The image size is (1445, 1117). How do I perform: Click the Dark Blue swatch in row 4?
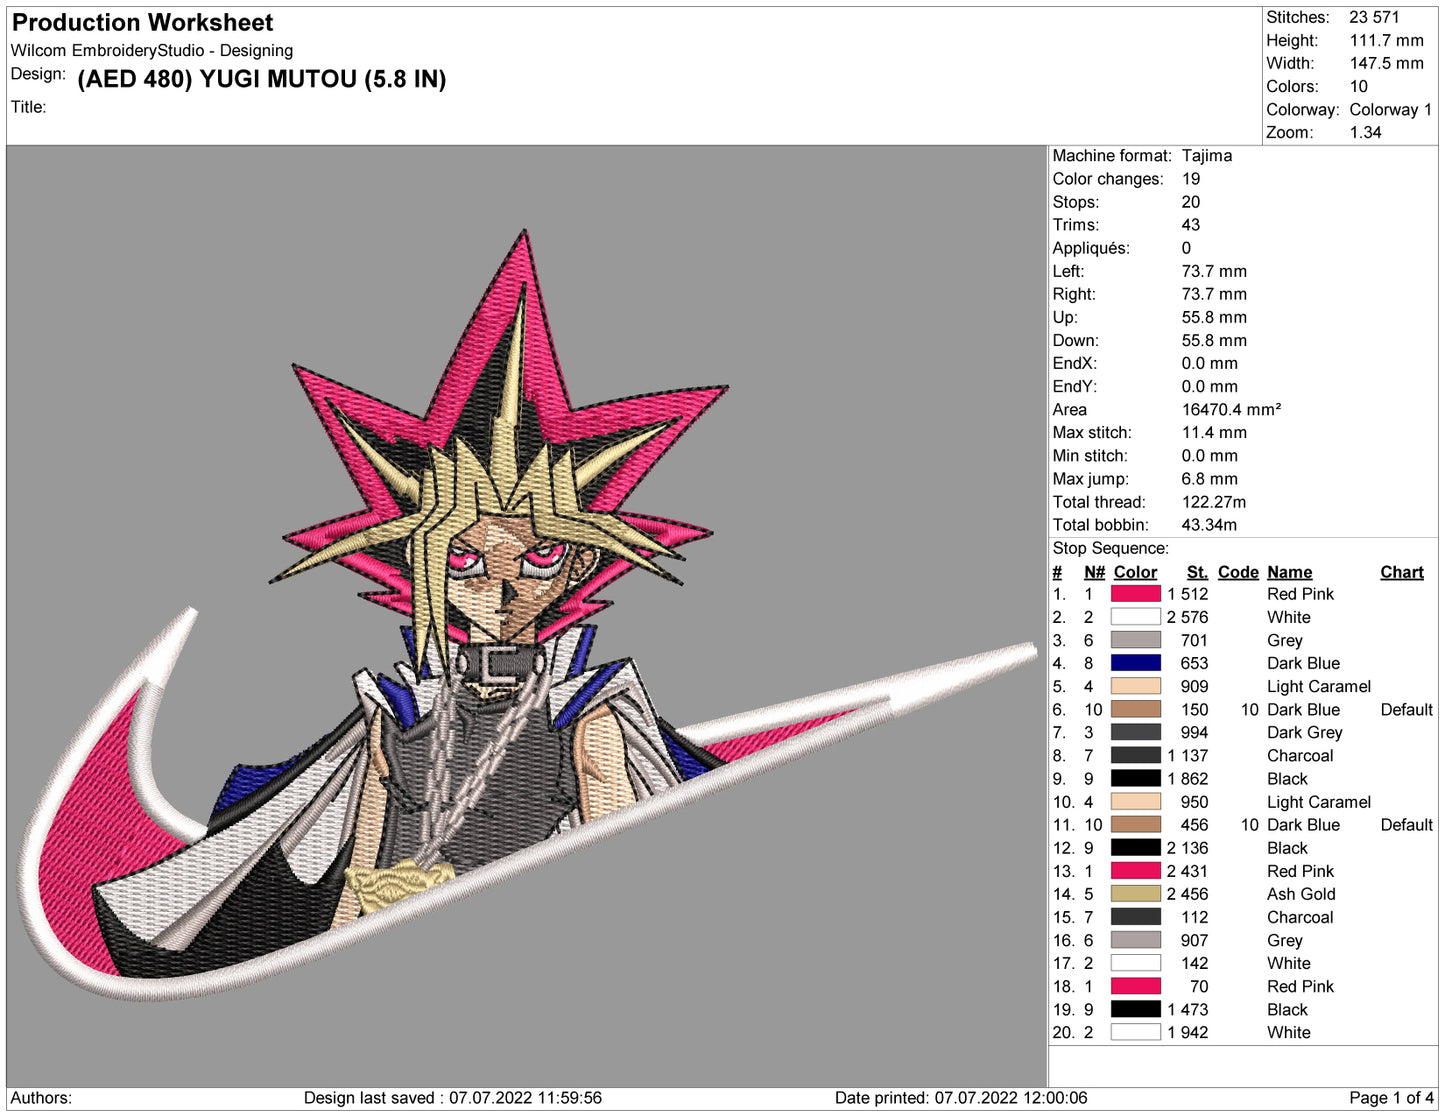(1135, 663)
